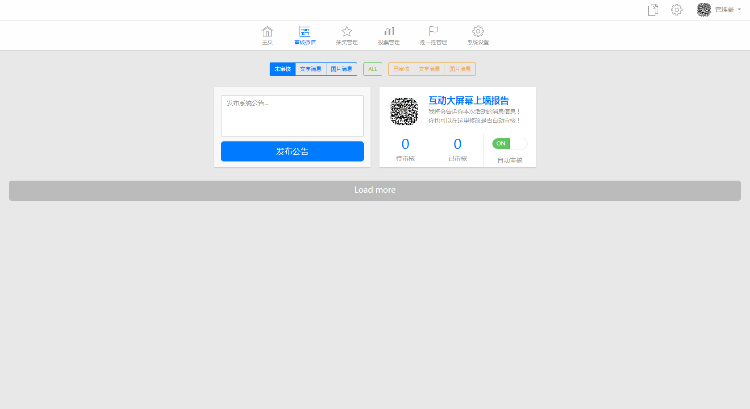Screen dimensions: 750x409
Task: Click the gear icon in top header
Action: pyautogui.click(x=676, y=10)
